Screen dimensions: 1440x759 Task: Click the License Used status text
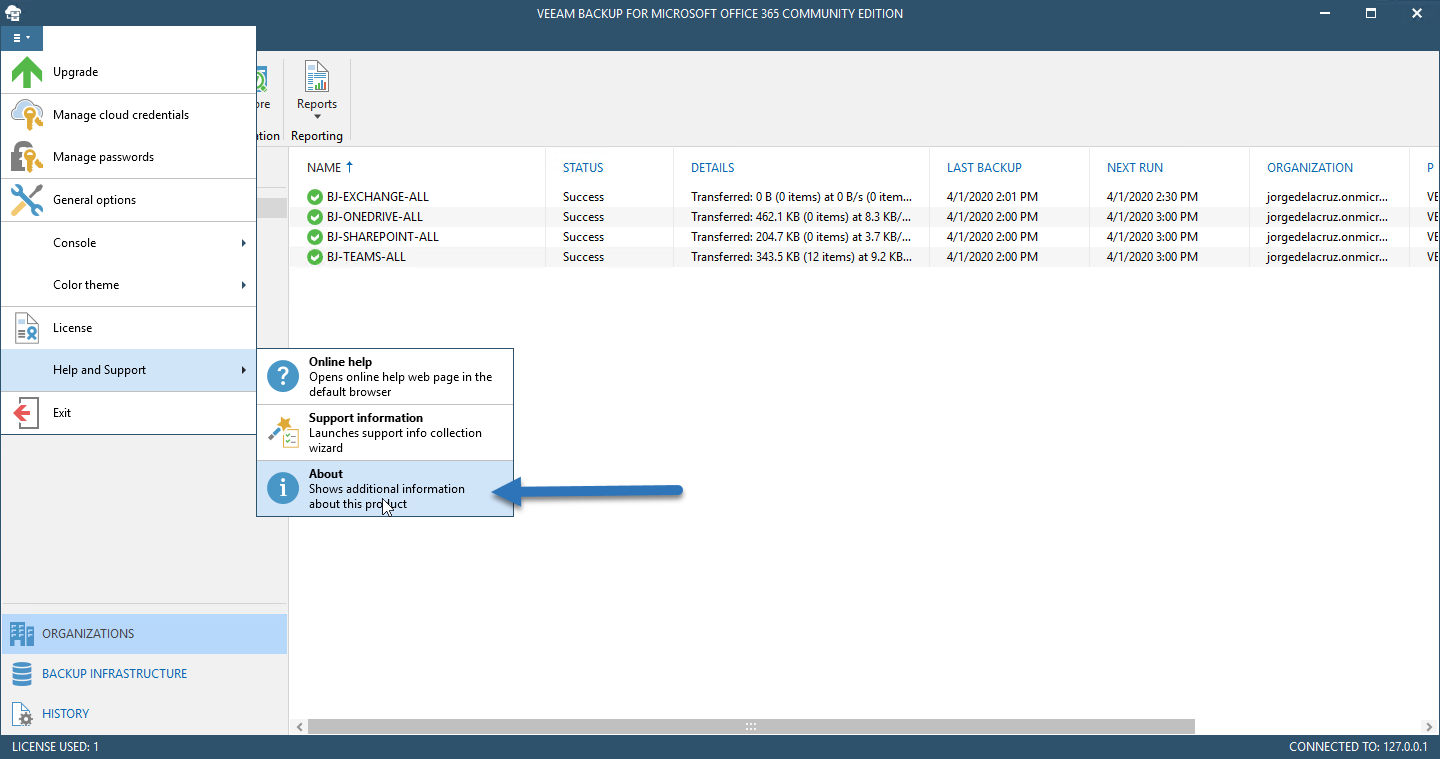[55, 747]
